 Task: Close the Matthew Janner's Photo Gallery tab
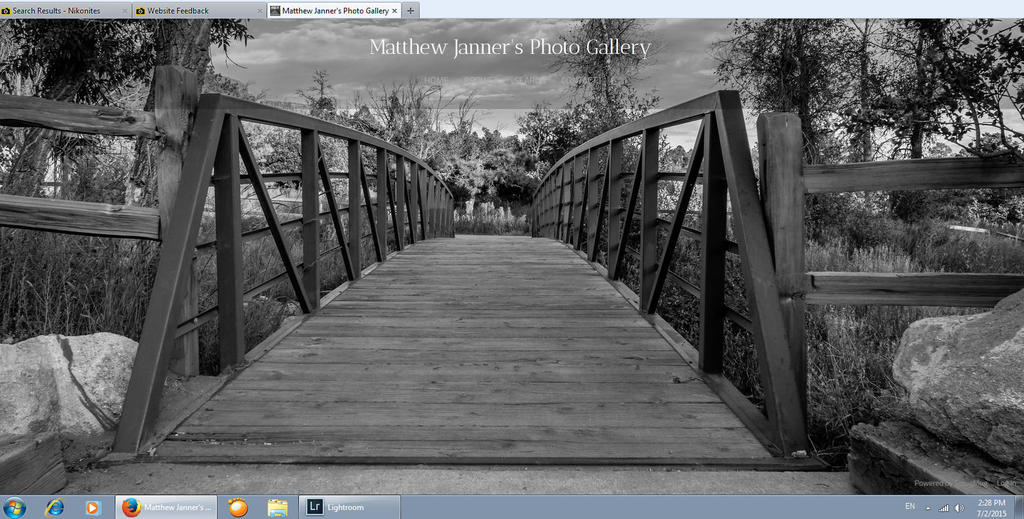coord(394,11)
